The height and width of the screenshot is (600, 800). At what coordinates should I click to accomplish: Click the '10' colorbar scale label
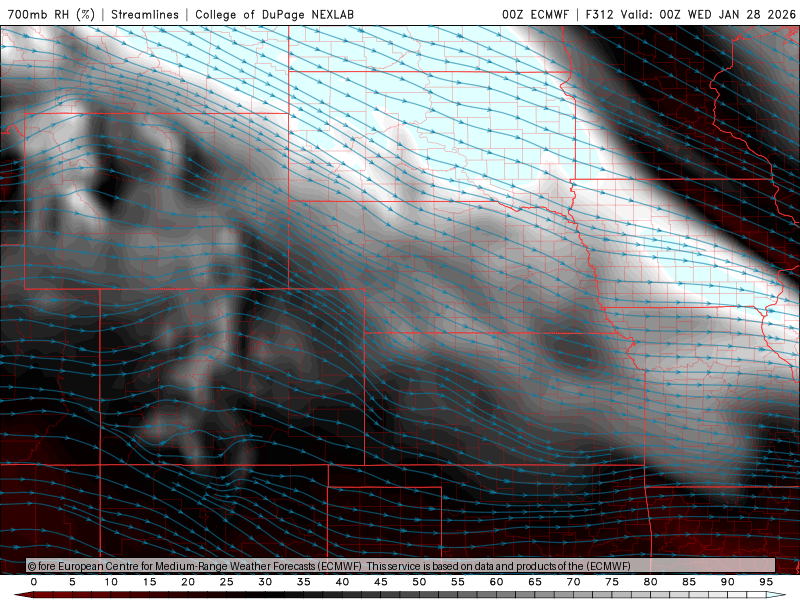coord(111,582)
